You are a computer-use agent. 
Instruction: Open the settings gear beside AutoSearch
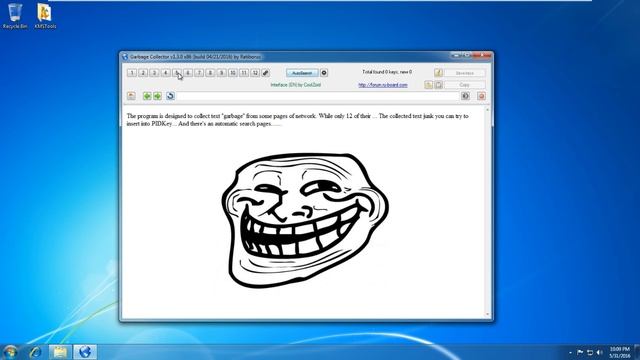[x=324, y=73]
